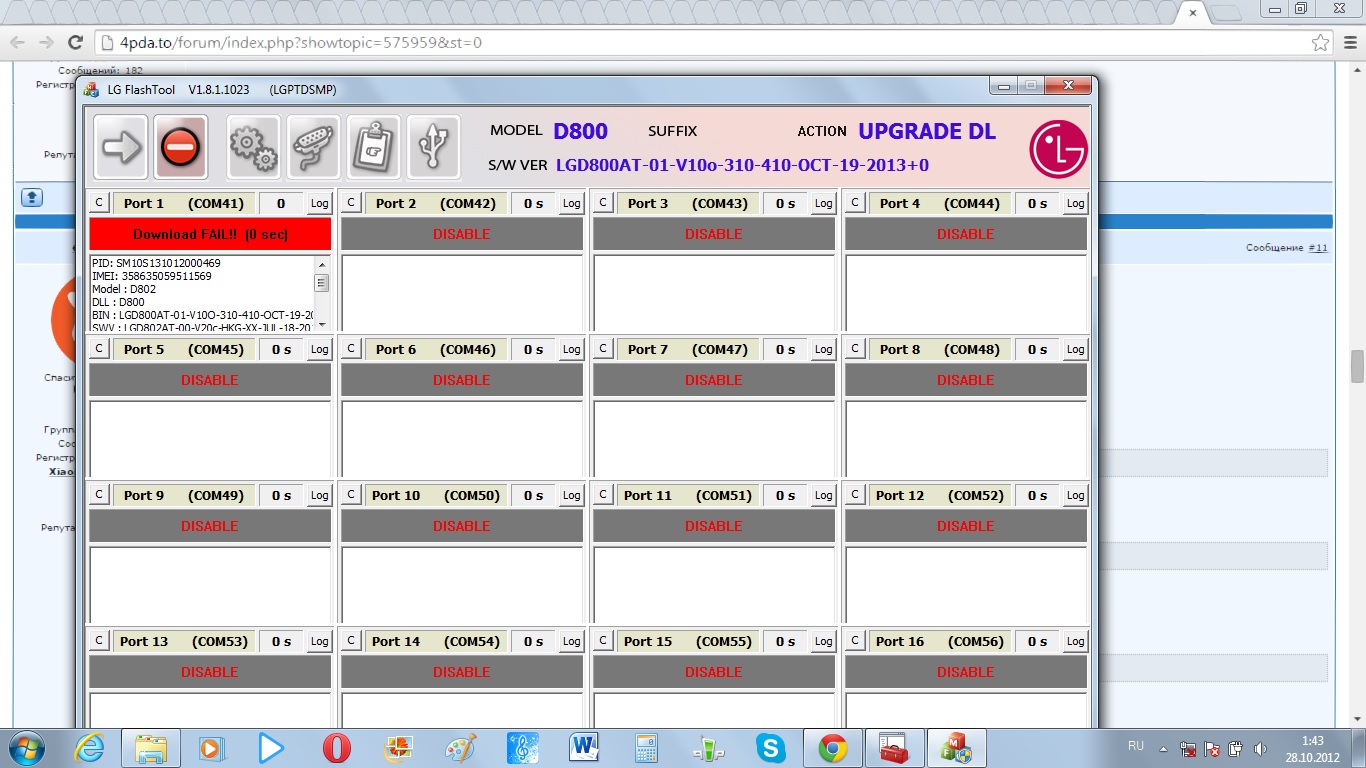Screen dimensions: 1366x768
Task: Open Microsoft Word from the taskbar
Action: point(584,748)
